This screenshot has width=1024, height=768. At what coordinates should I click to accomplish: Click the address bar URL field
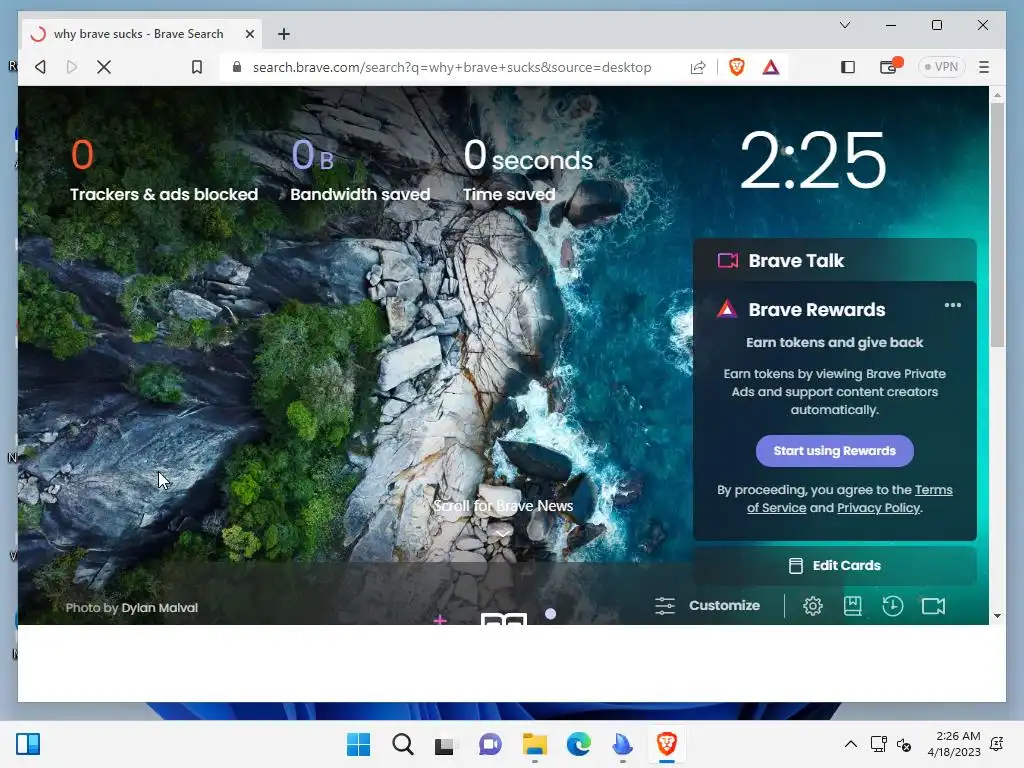point(452,67)
